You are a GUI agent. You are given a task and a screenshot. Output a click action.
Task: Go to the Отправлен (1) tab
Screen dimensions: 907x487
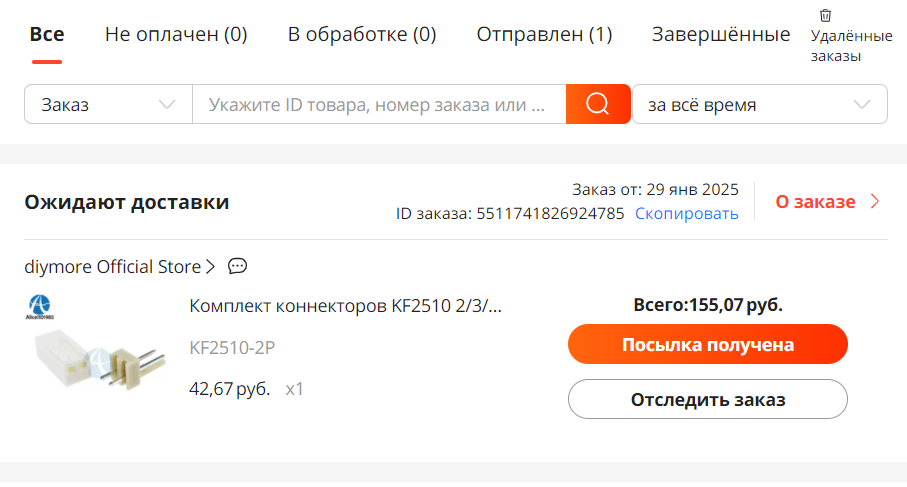[544, 34]
